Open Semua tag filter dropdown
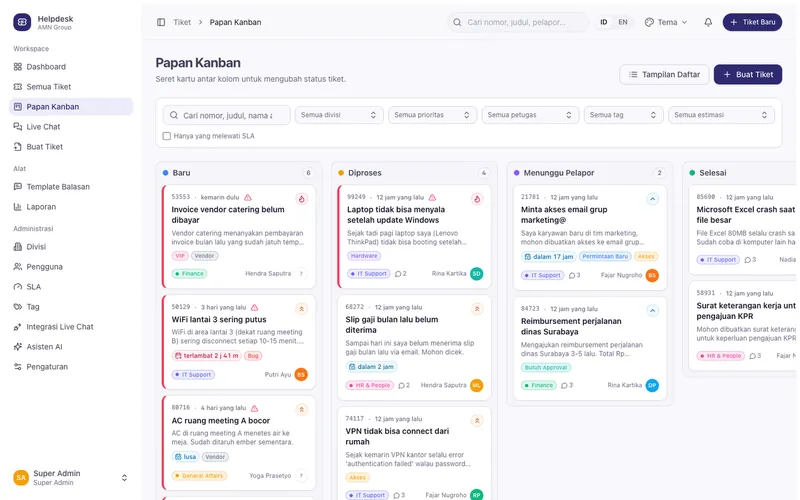This screenshot has width=800, height=500. tap(623, 115)
